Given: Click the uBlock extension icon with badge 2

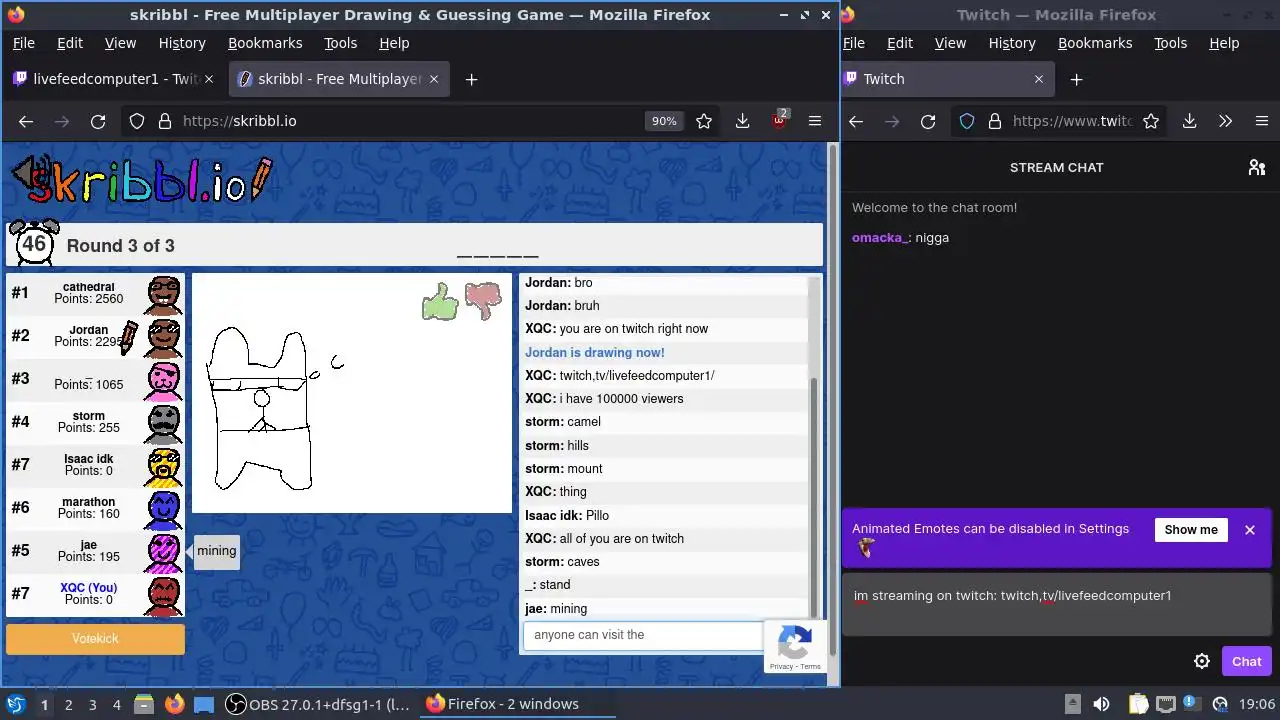Looking at the screenshot, I should point(779,121).
